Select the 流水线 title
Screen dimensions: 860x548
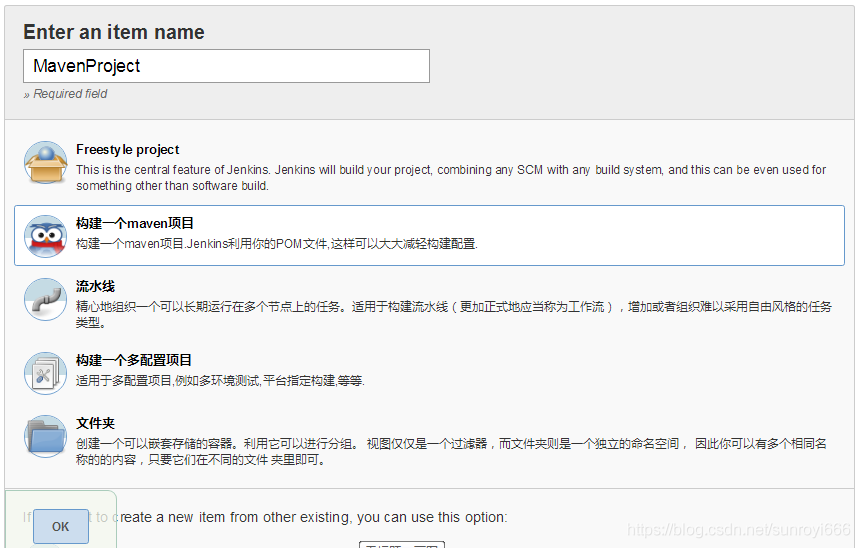(x=95, y=286)
